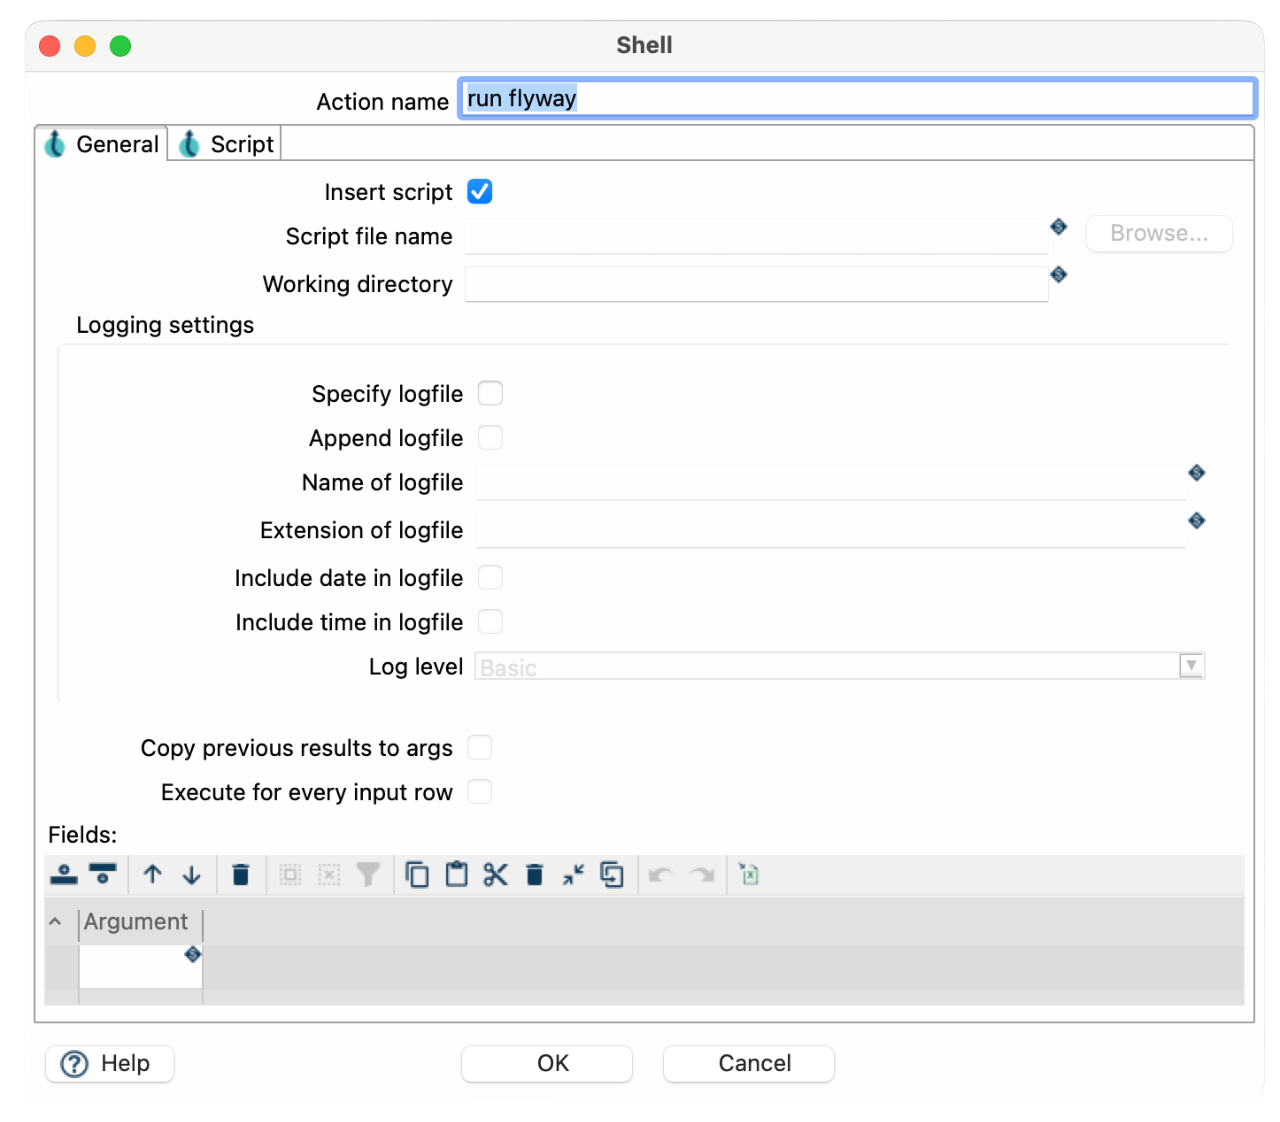Click the insert row above icon
This screenshot has width=1280, height=1122.
tap(64, 875)
